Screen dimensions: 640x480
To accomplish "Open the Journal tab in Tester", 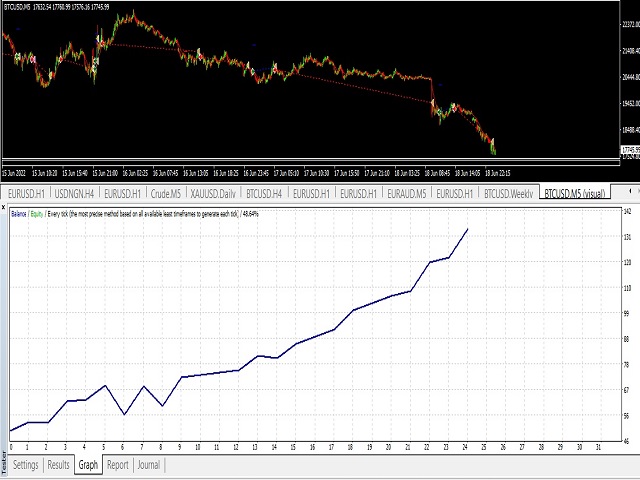I will 149,465.
